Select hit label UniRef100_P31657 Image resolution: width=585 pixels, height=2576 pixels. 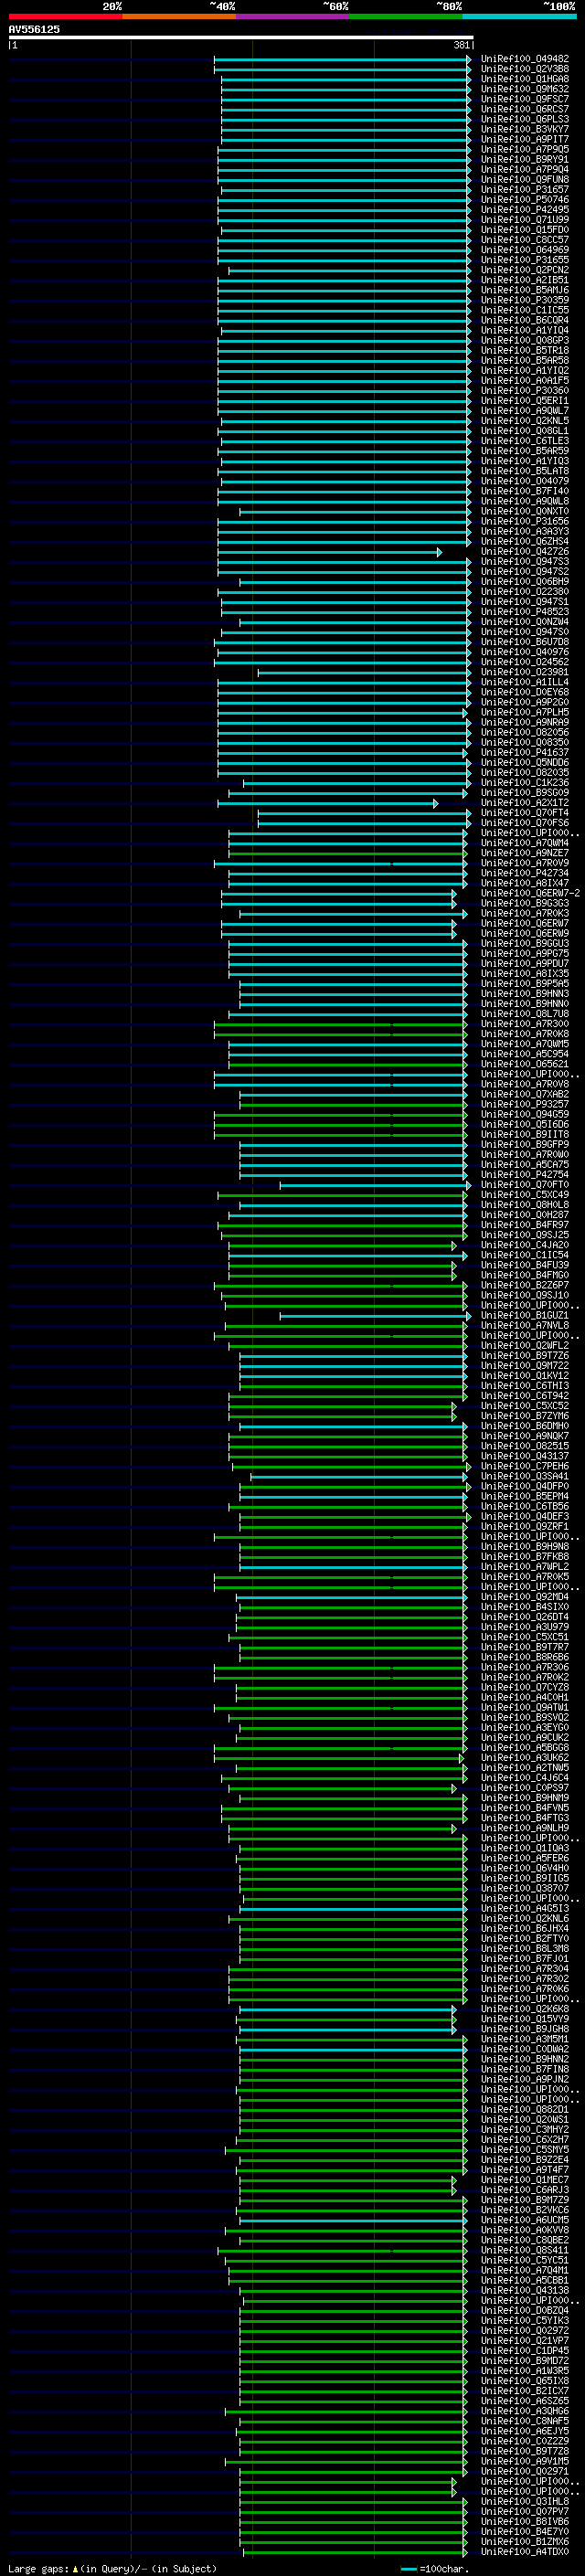coord(525,189)
